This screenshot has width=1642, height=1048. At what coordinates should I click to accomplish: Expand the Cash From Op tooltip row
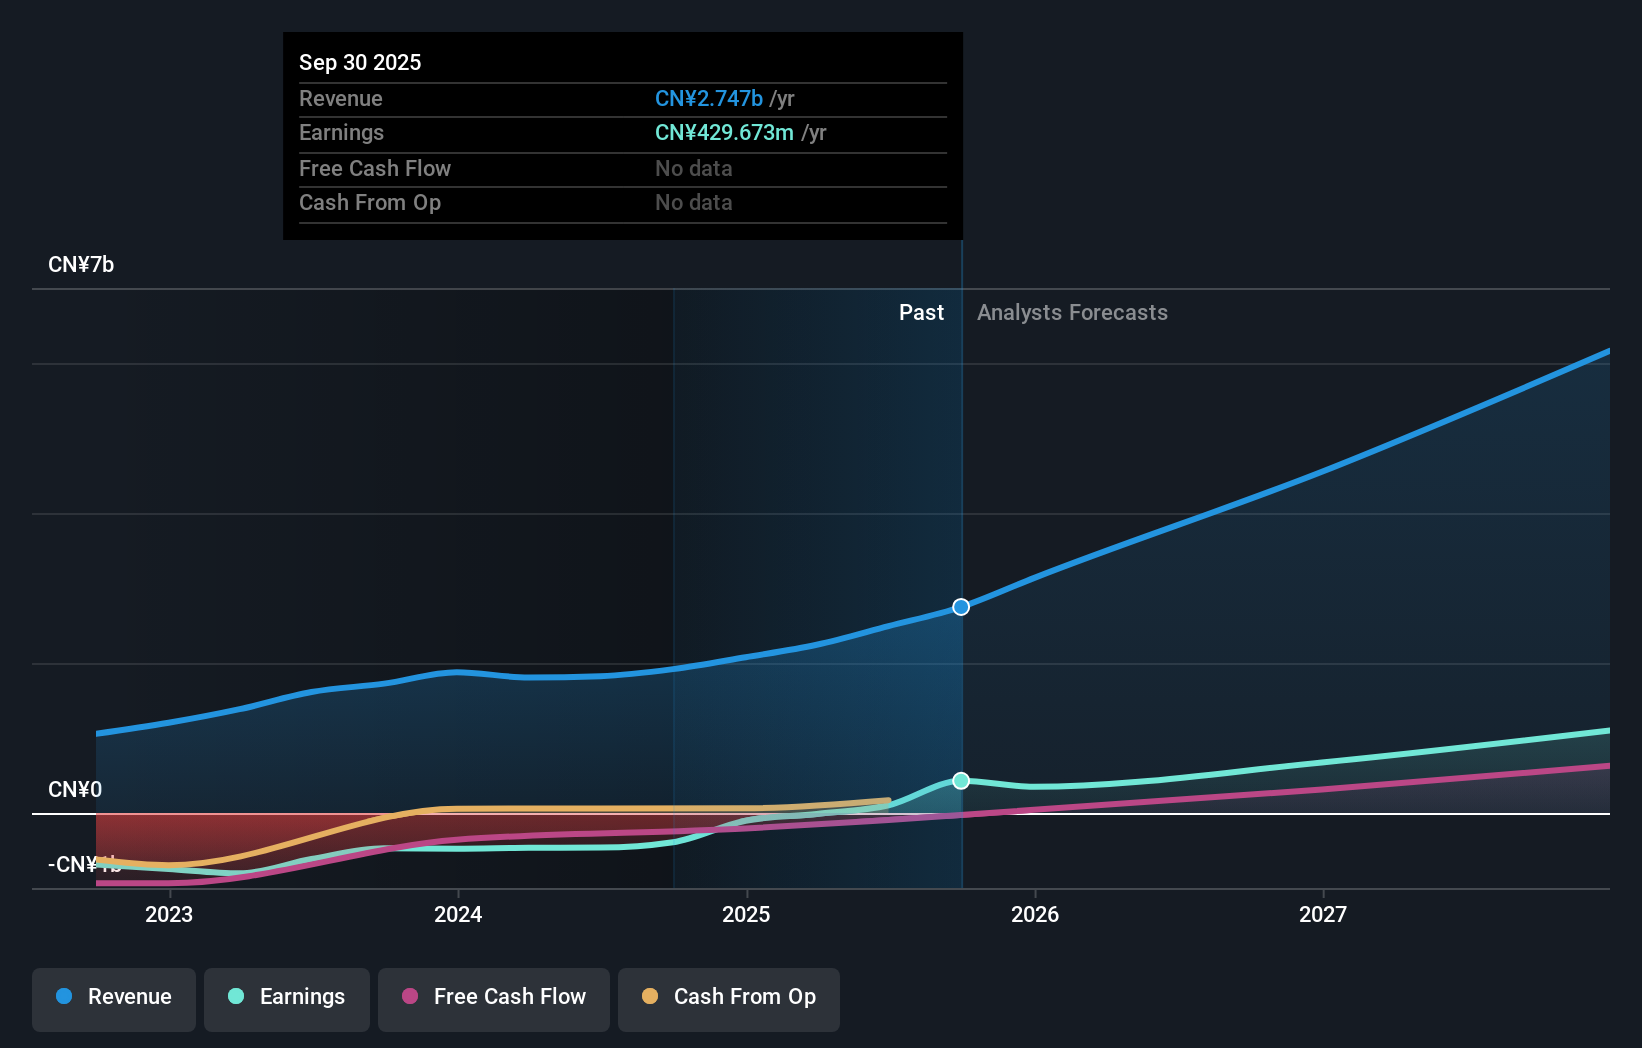[x=370, y=202]
